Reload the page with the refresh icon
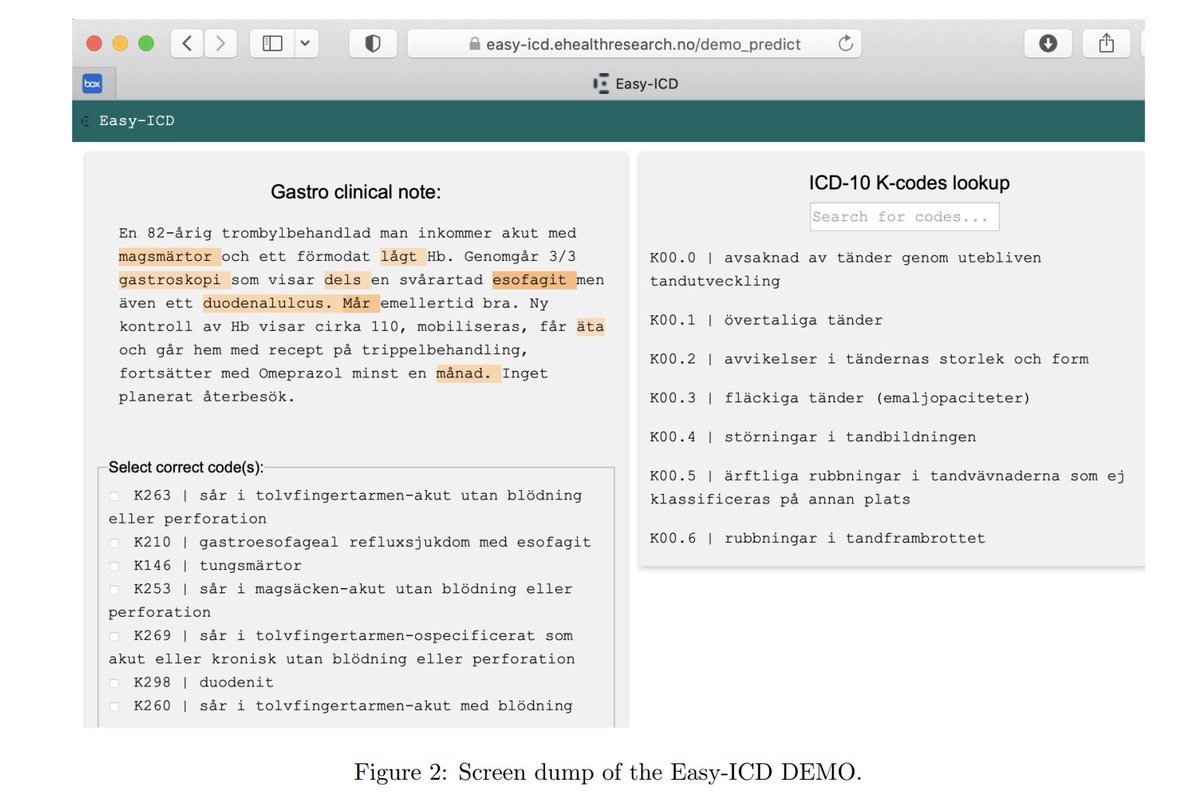The width and height of the screenshot is (1200, 796). [845, 43]
